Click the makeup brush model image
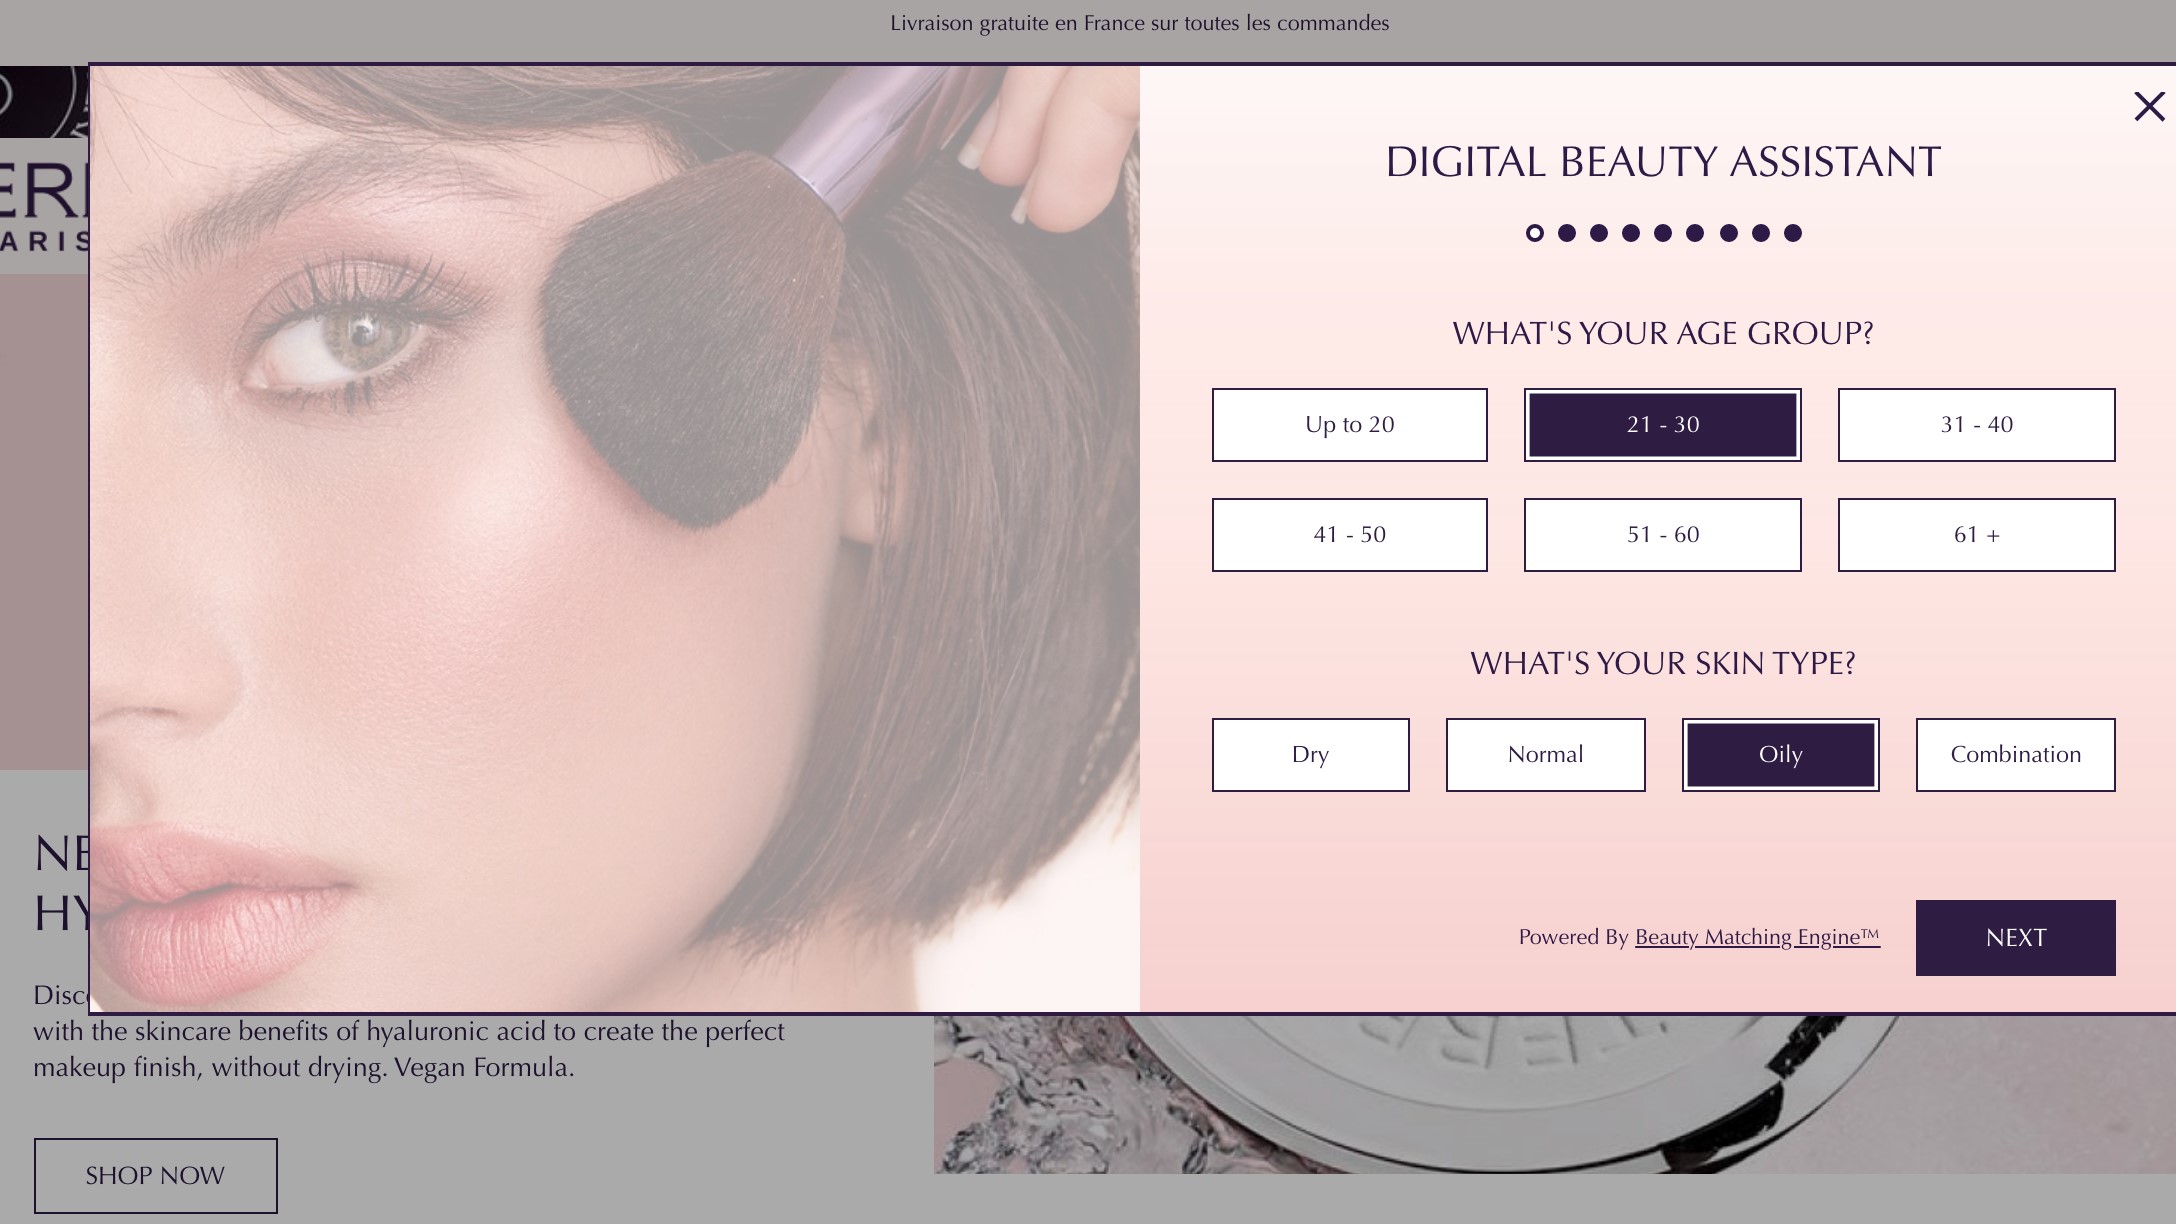 (615, 540)
